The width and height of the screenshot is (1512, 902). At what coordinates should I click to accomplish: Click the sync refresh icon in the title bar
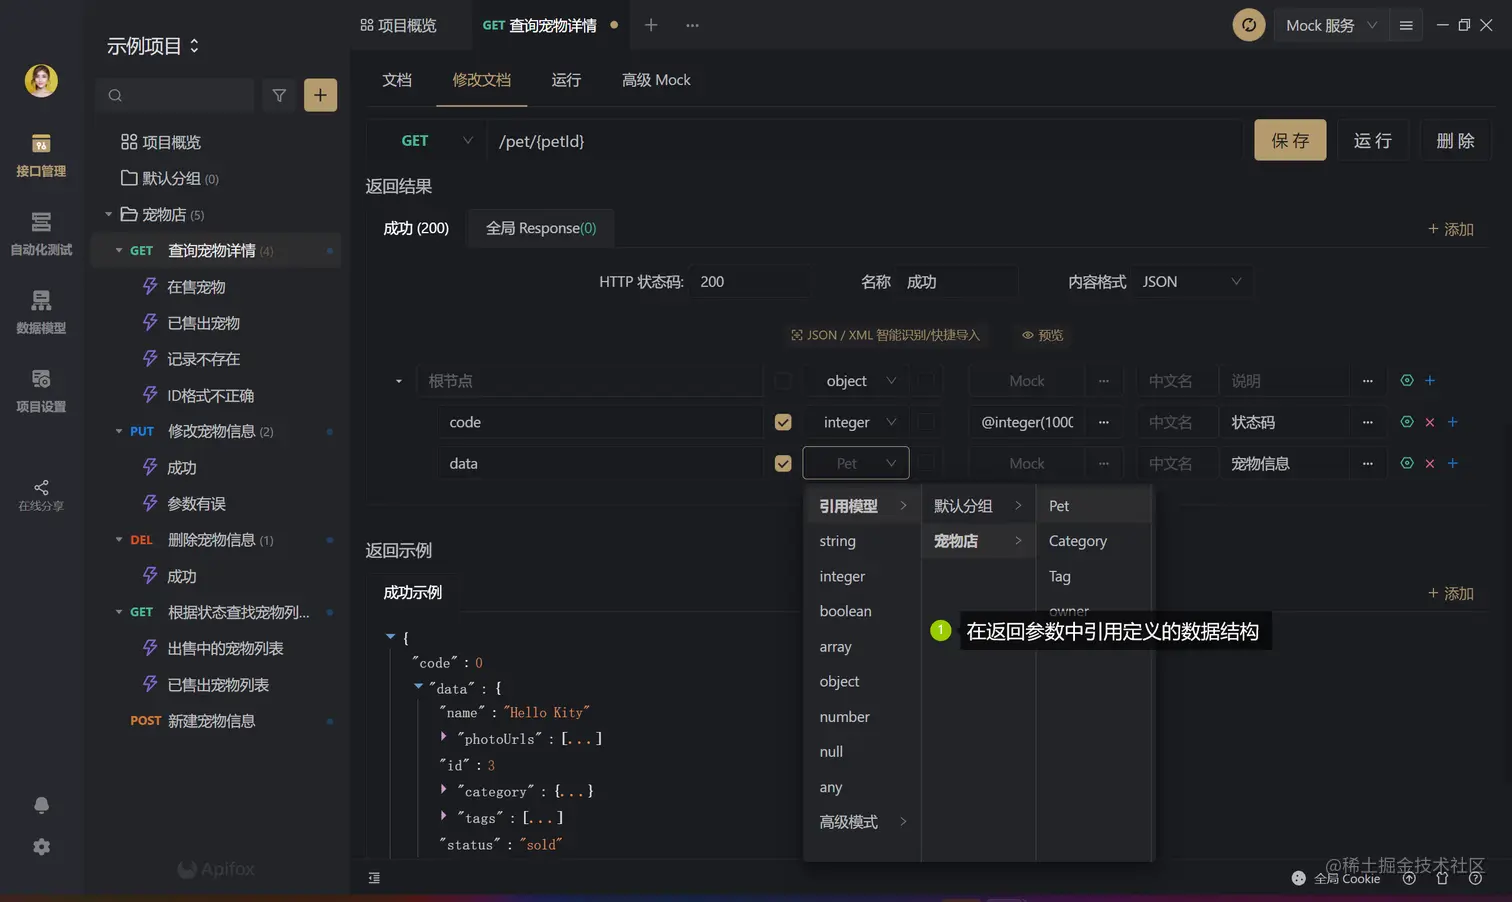coord(1248,25)
